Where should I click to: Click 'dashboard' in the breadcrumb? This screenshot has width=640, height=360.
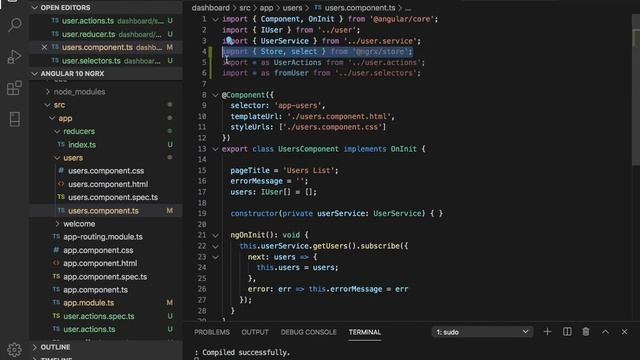tap(211, 8)
